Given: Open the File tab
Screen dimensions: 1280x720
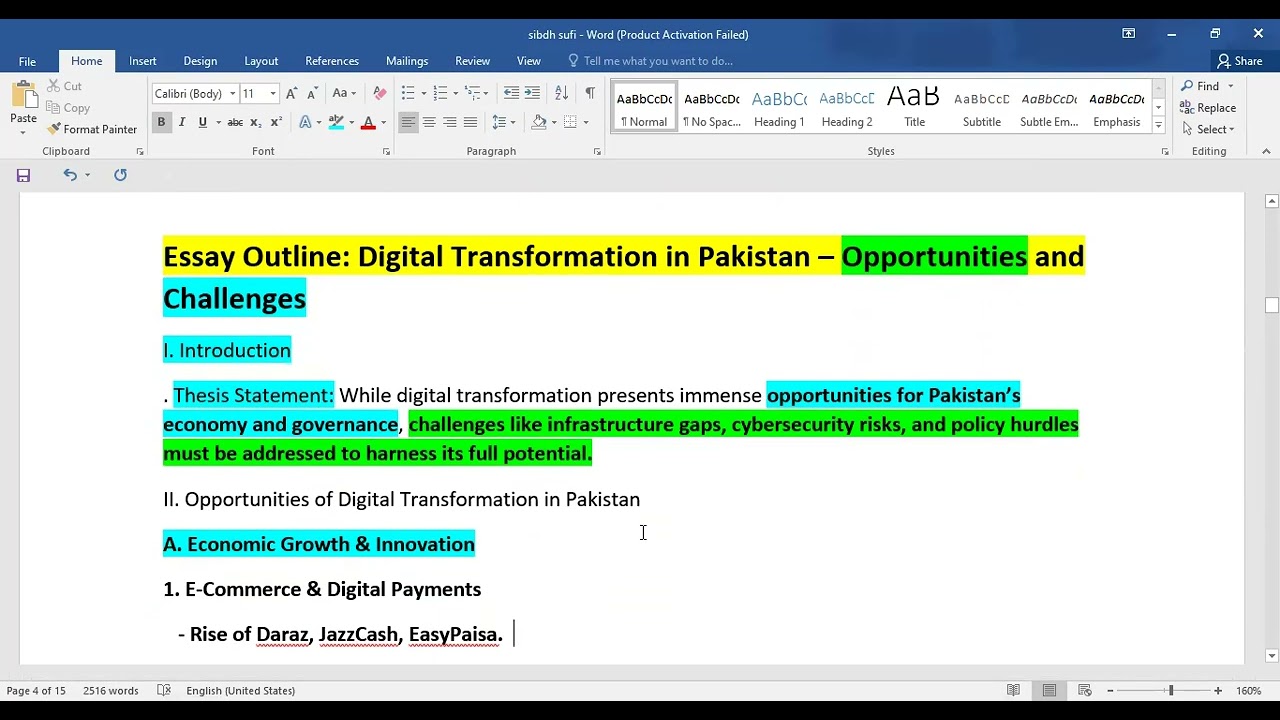Looking at the screenshot, I should [x=27, y=61].
